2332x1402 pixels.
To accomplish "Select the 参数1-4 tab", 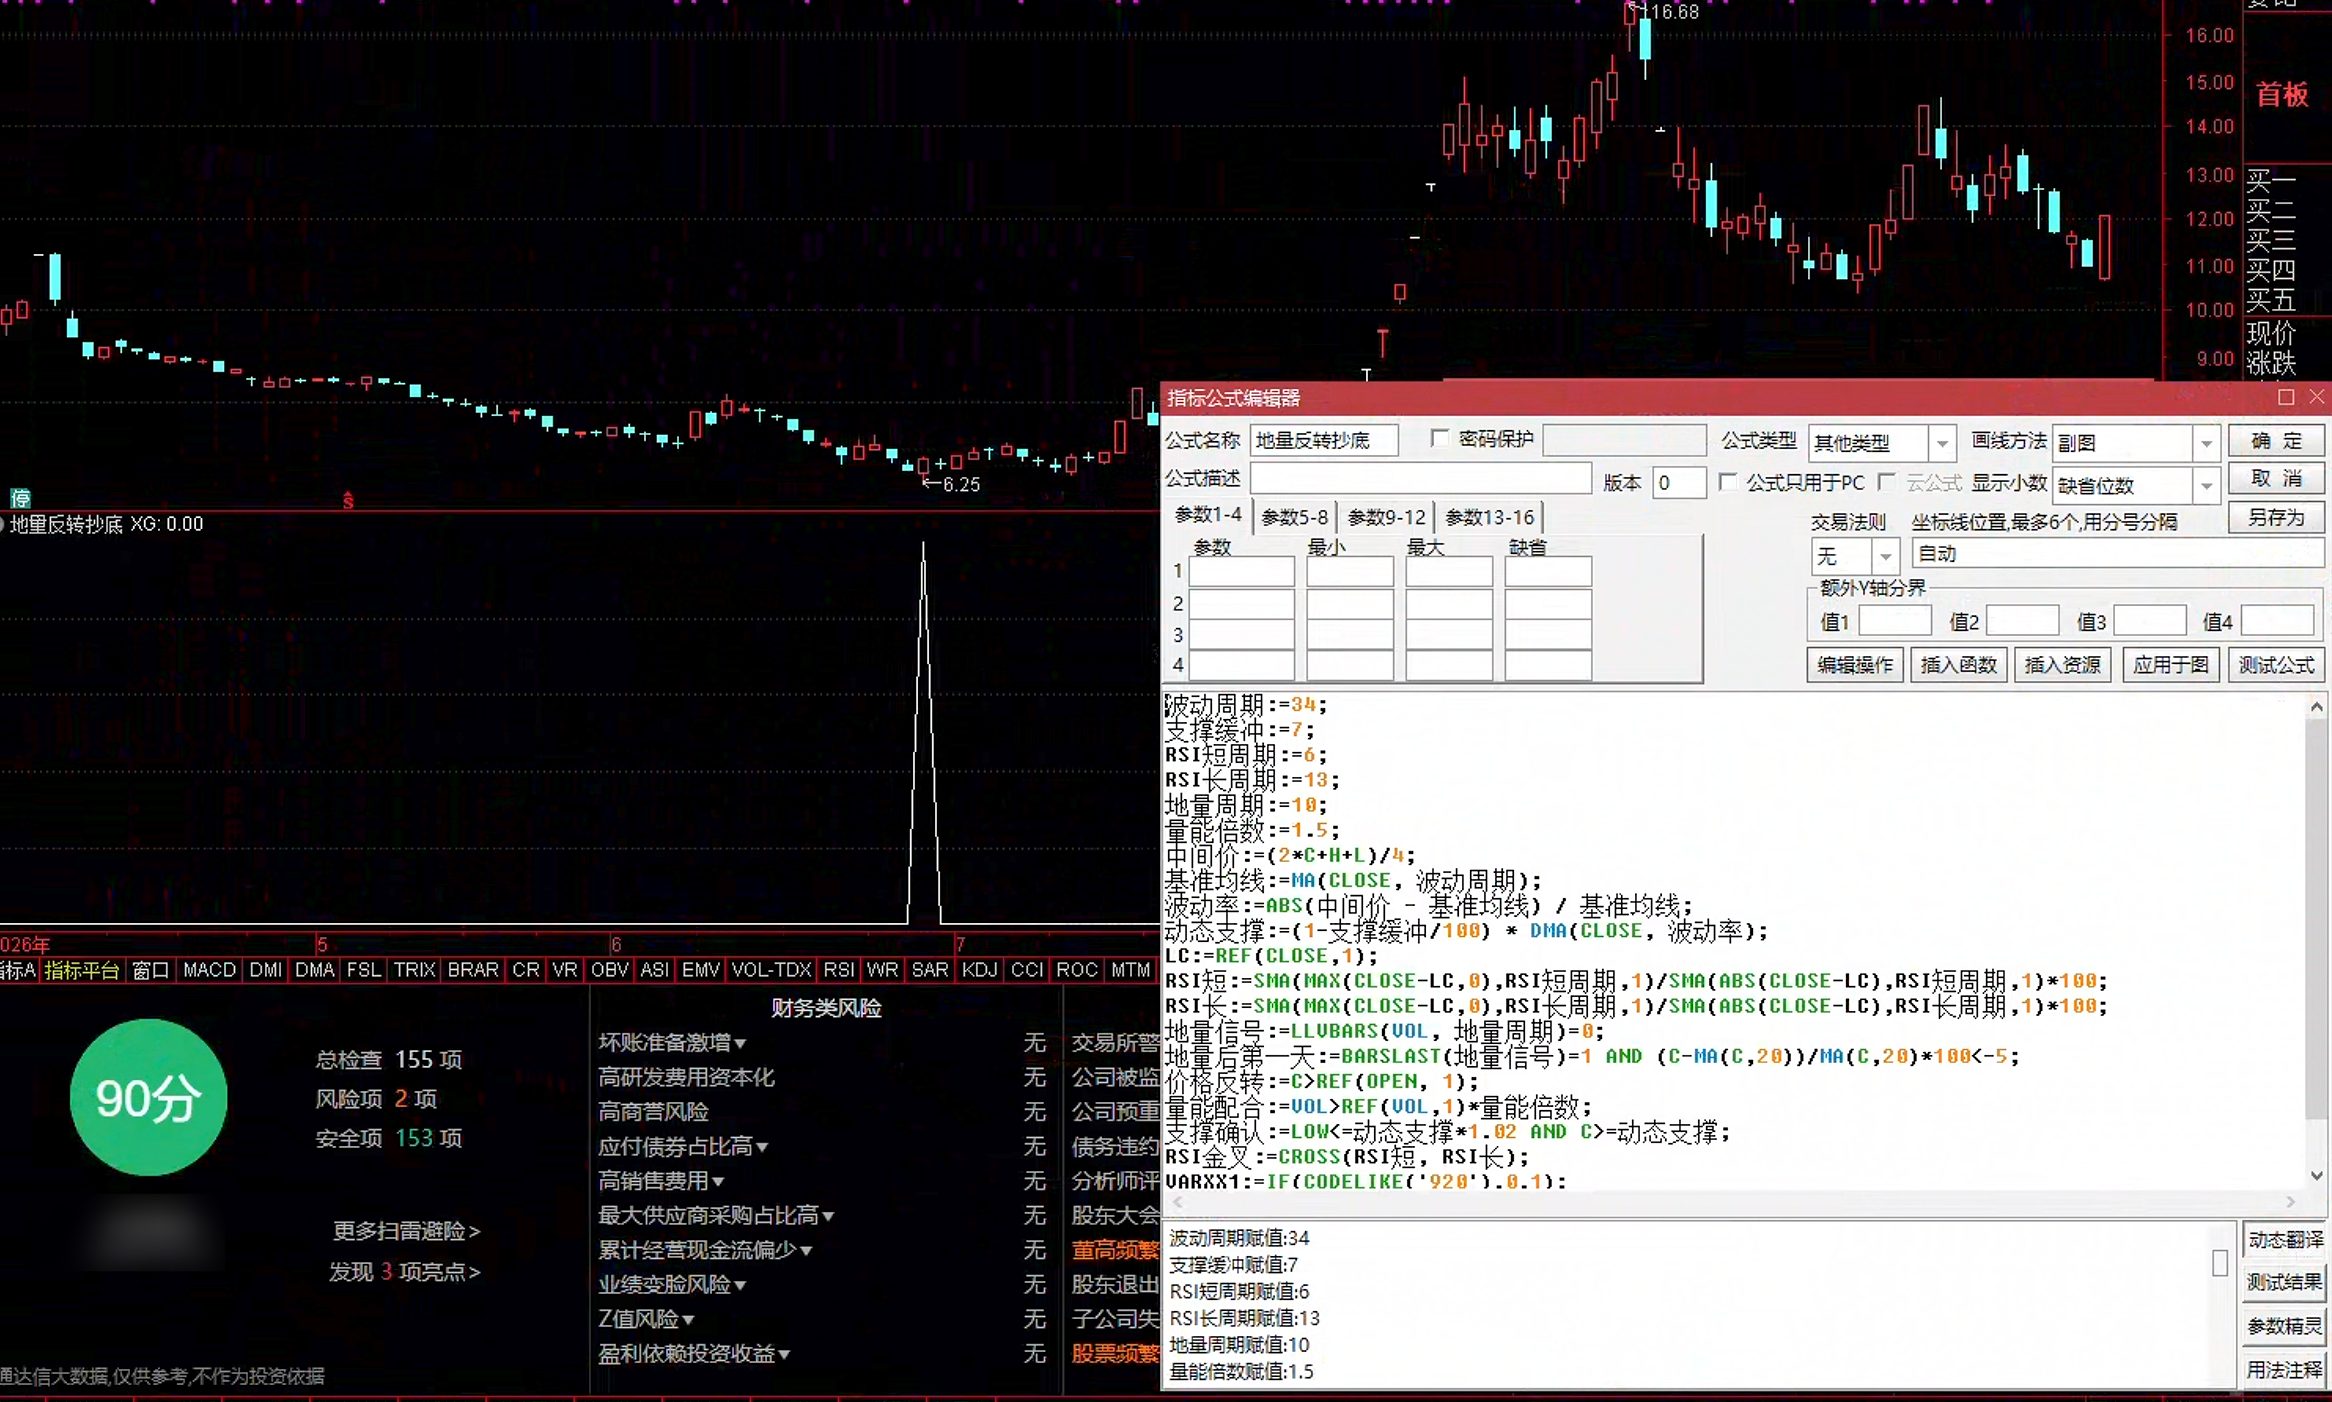I will (1208, 515).
